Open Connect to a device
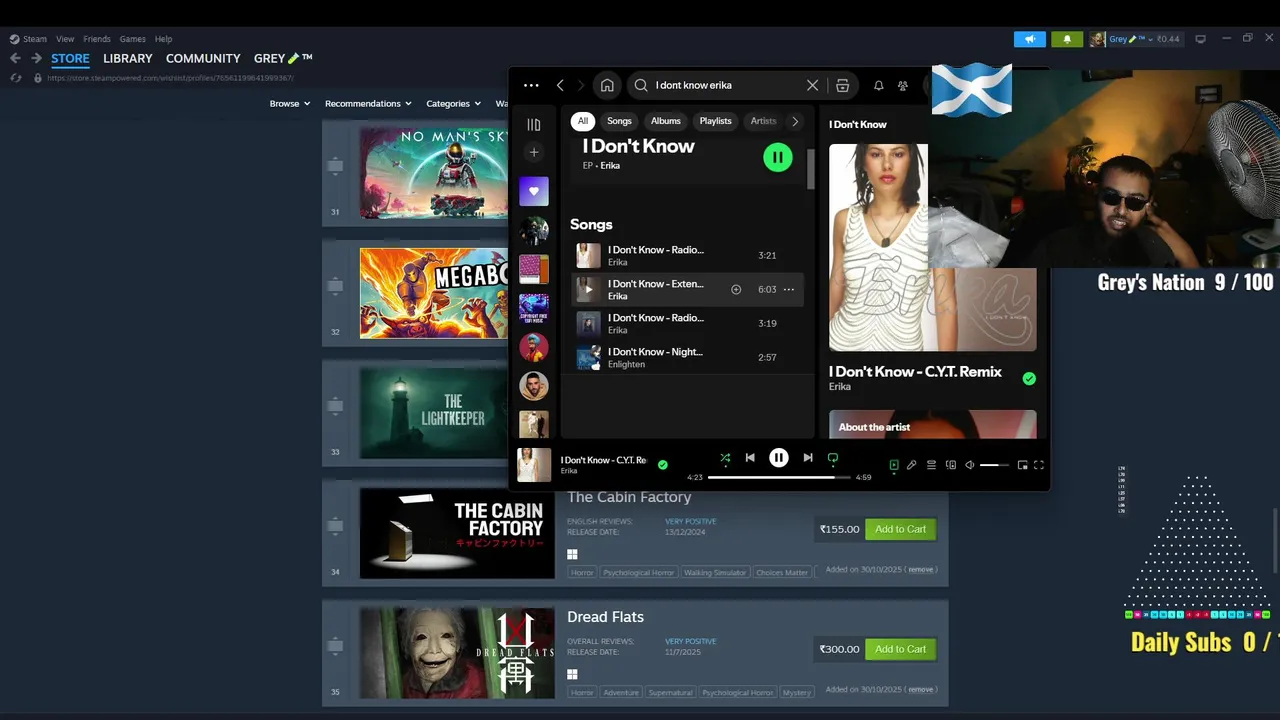The height and width of the screenshot is (720, 1280). [951, 465]
